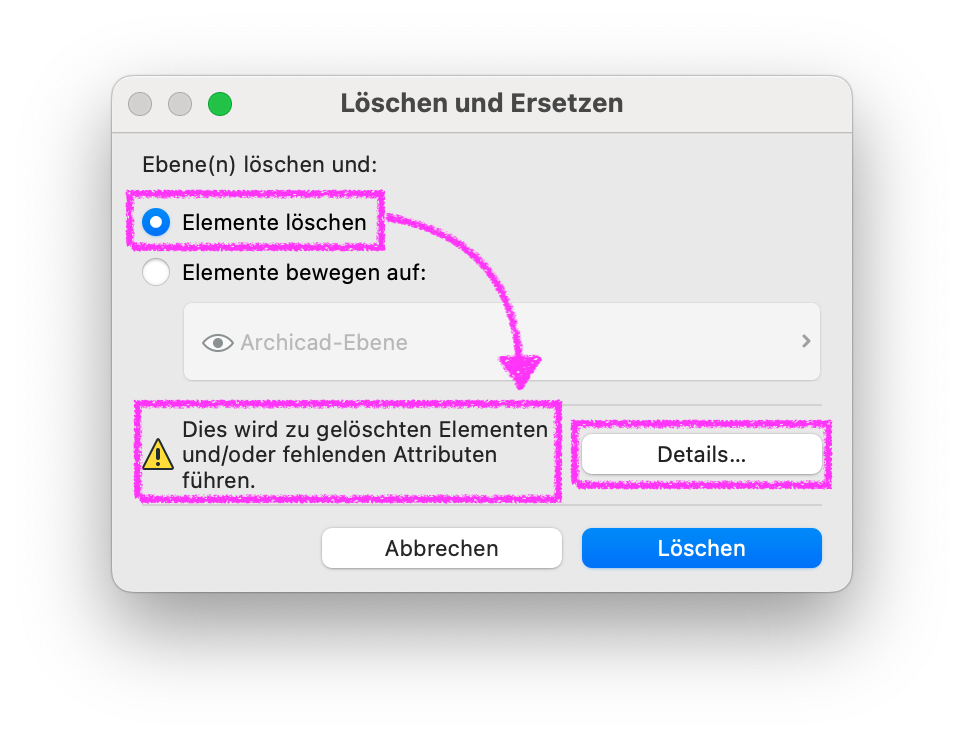This screenshot has height=740, width=964.
Task: Expand the layer chooser chevron arrow
Action: point(806,341)
